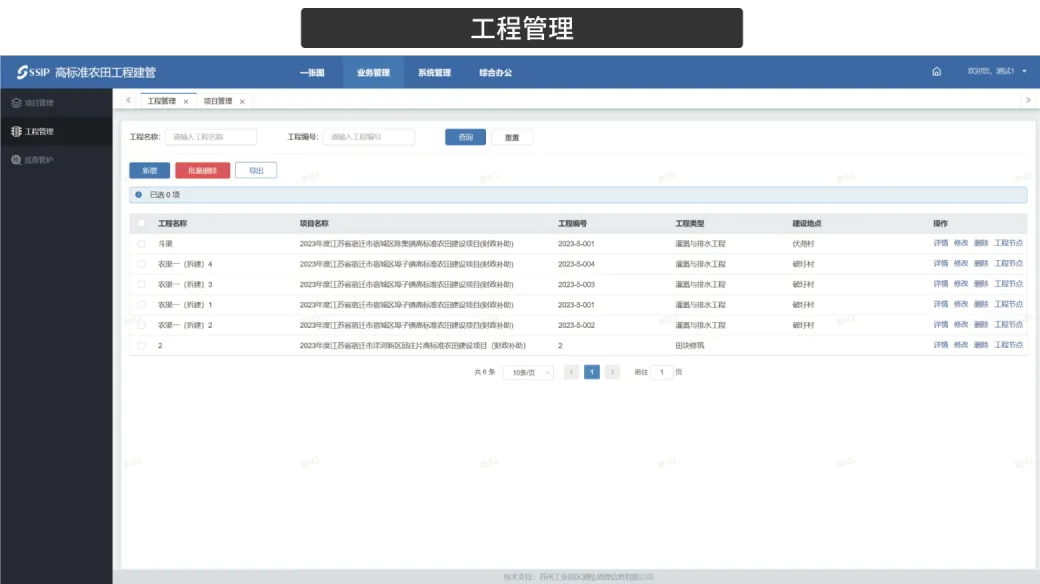
Task: Click the 重置 reset button
Action: [512, 137]
